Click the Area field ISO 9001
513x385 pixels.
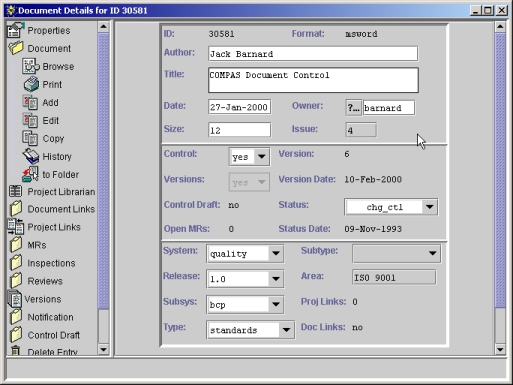pyautogui.click(x=394, y=277)
